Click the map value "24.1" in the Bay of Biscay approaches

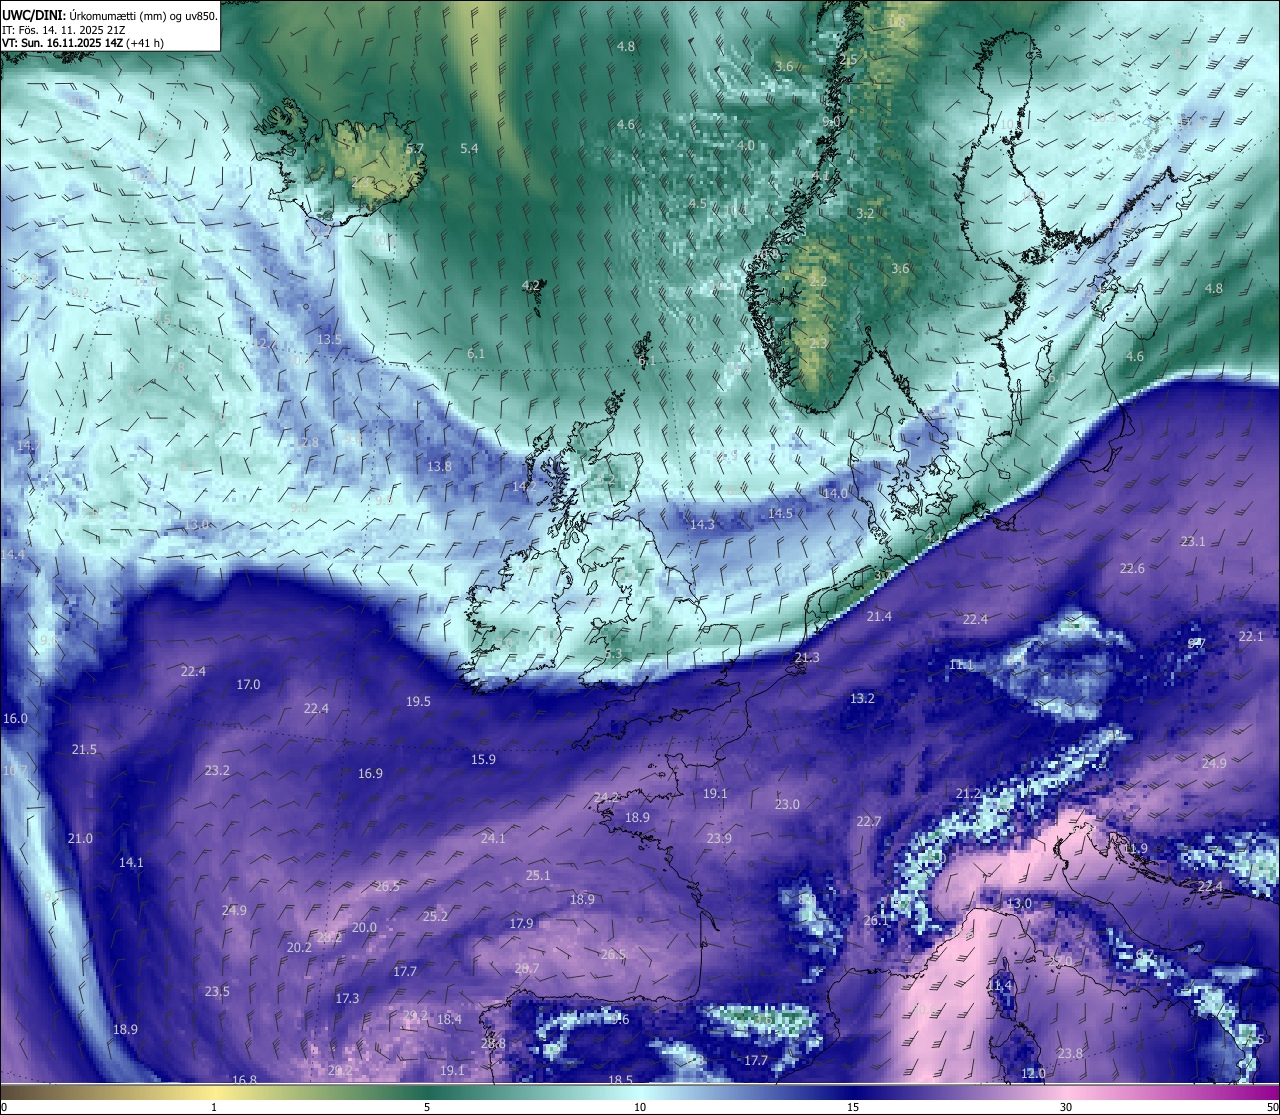493,838
